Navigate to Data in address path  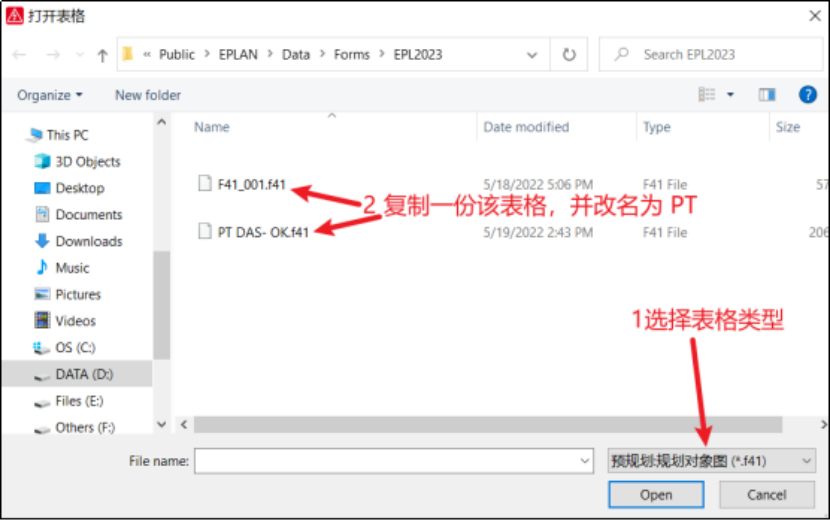tap(295, 55)
